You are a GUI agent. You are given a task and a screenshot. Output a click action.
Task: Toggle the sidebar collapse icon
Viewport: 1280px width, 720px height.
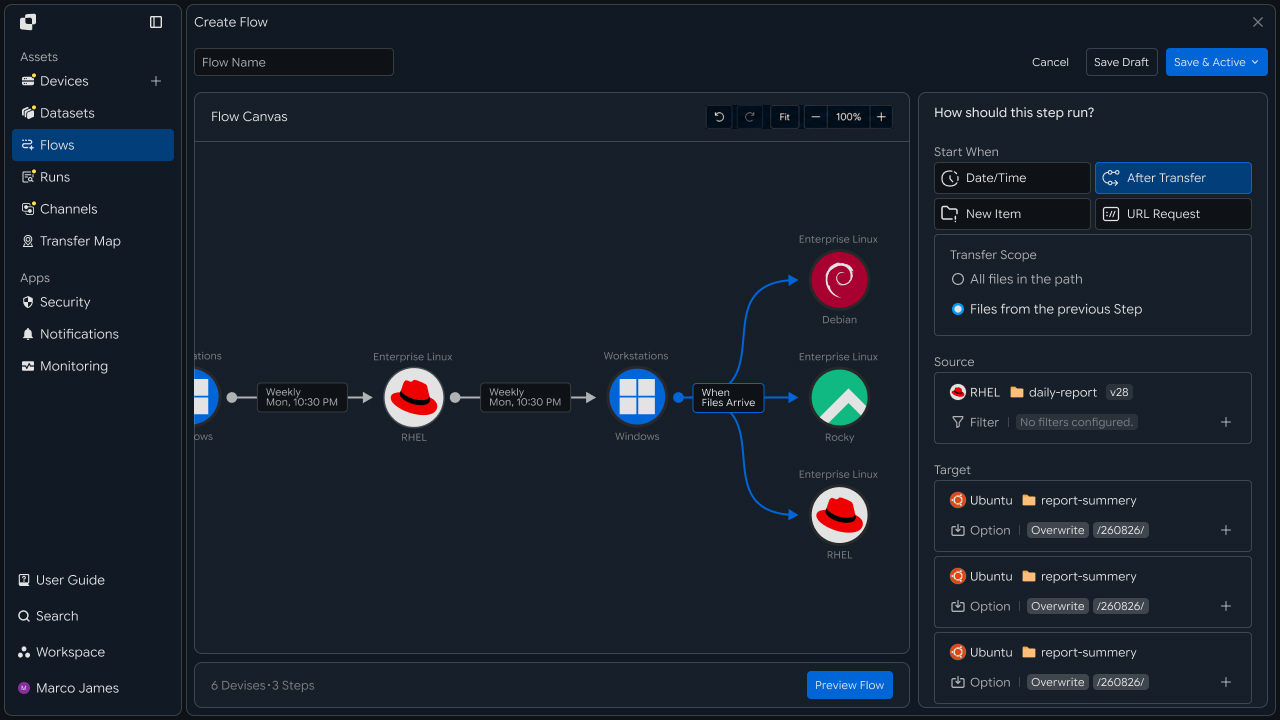156,22
